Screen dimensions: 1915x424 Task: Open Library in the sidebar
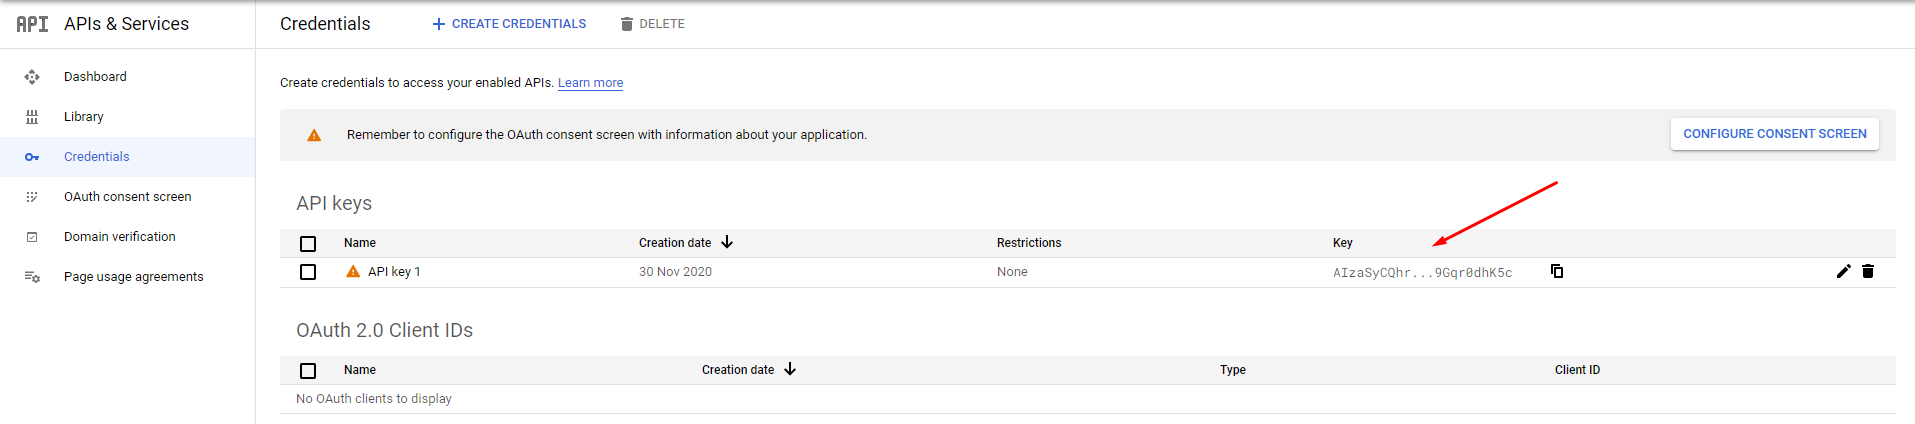click(x=84, y=117)
